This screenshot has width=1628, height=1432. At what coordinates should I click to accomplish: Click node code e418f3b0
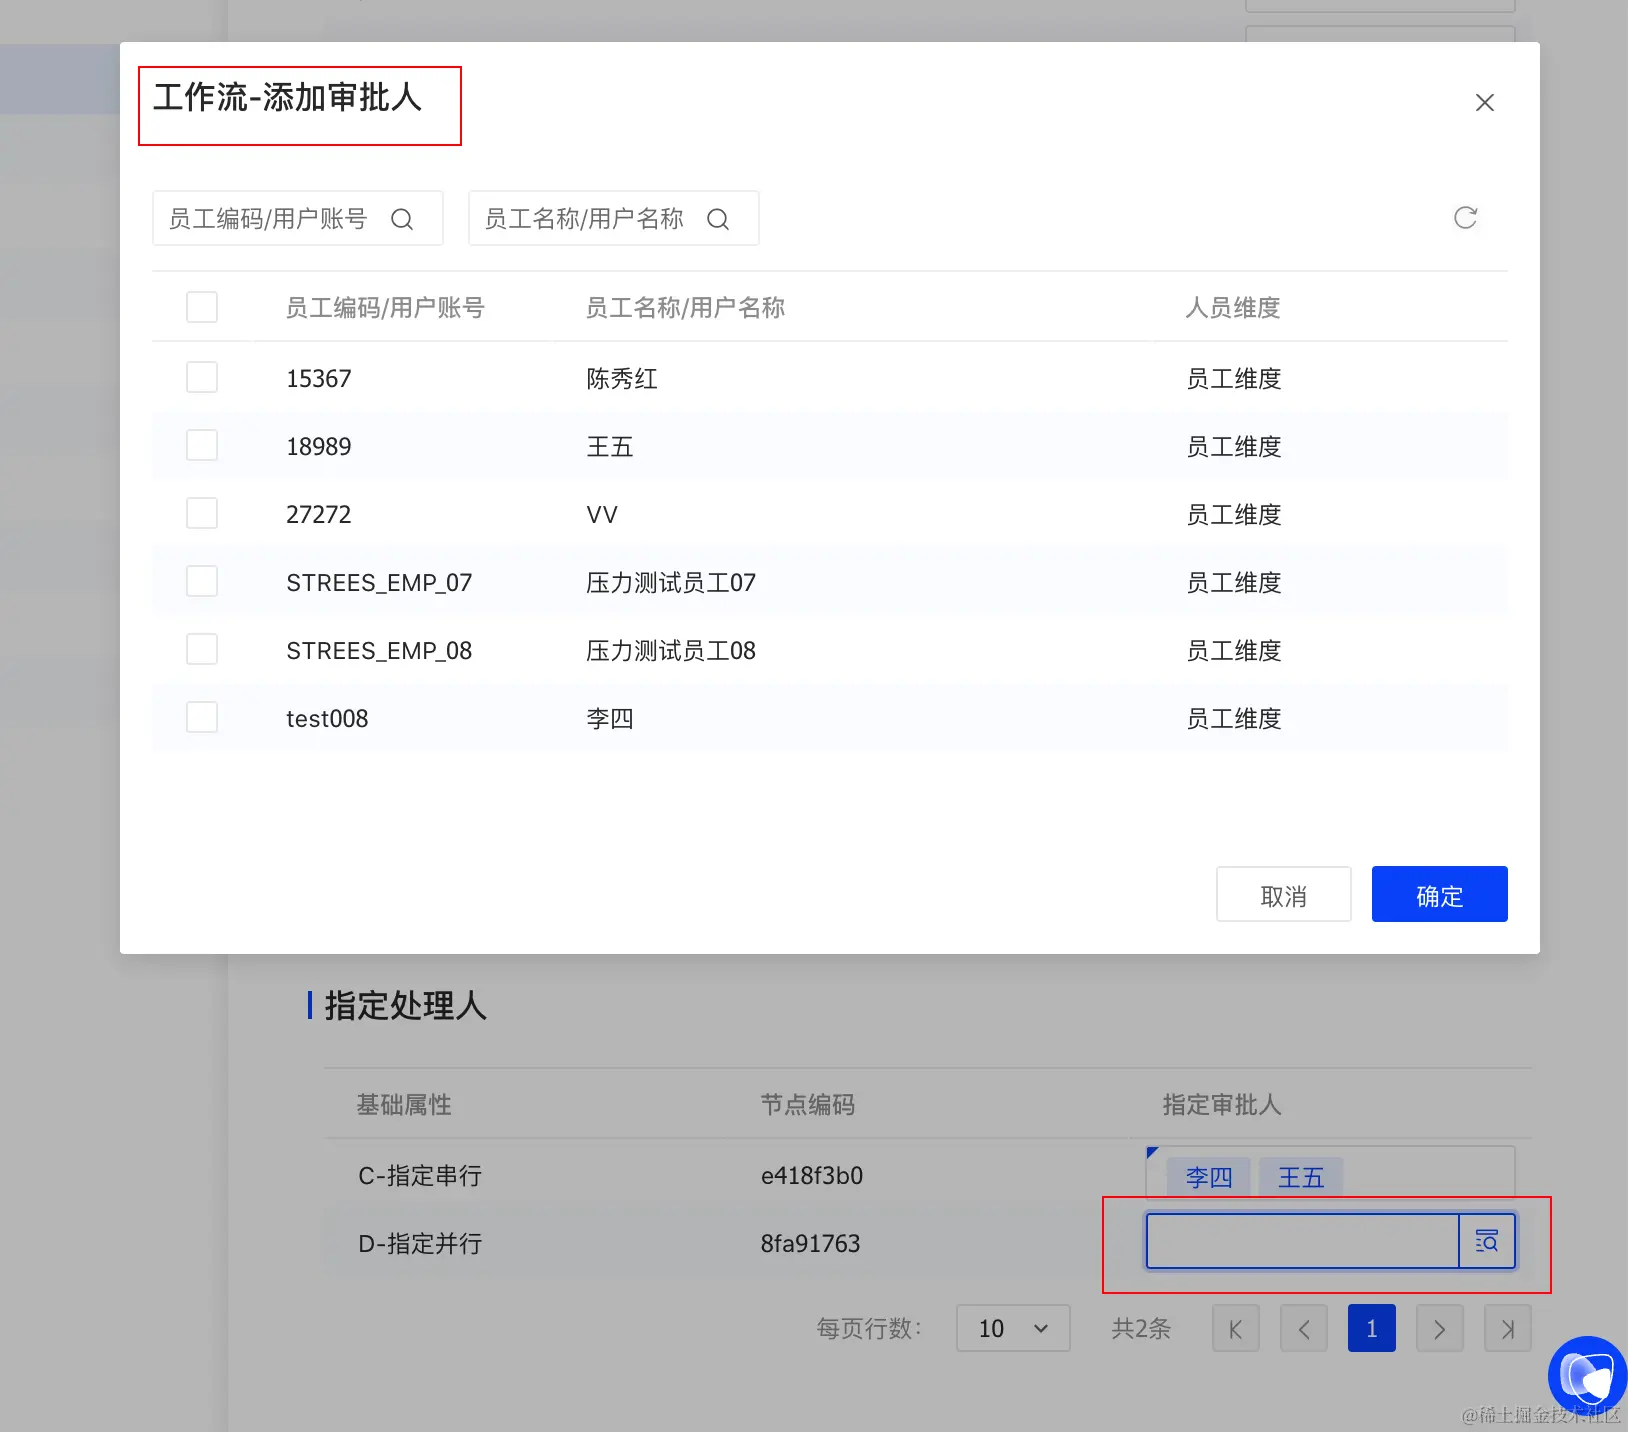click(812, 1176)
